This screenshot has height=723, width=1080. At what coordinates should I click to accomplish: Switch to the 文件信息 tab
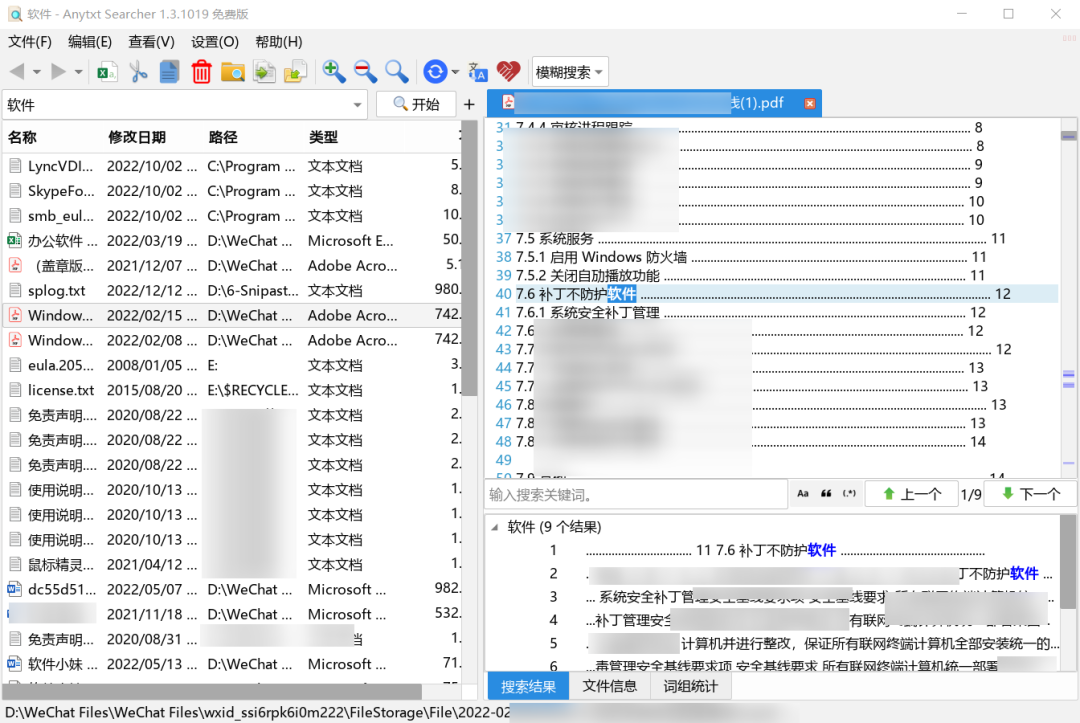(610, 686)
